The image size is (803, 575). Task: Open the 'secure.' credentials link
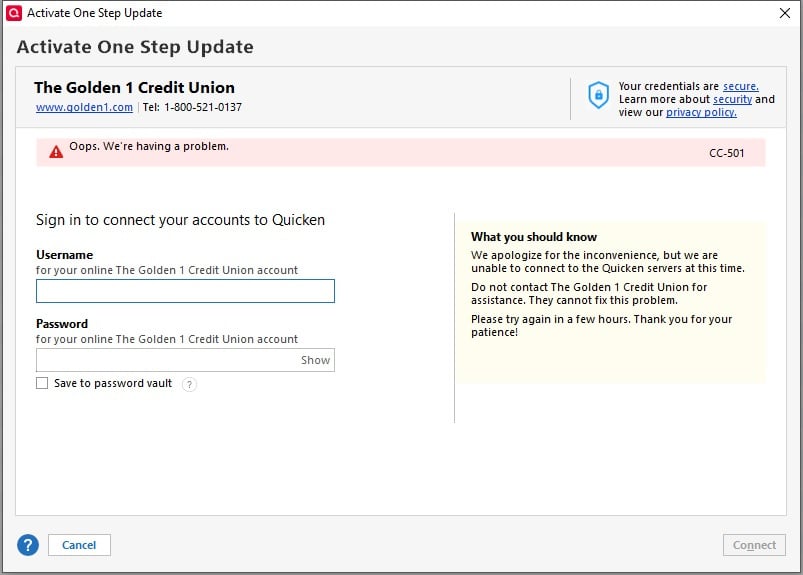point(741,86)
